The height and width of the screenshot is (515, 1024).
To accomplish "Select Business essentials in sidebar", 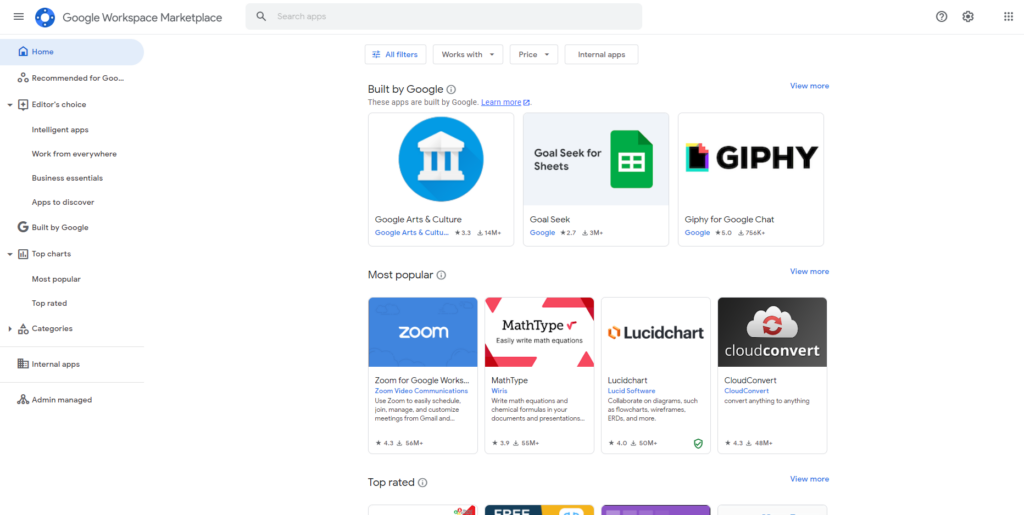I will click(x=67, y=178).
